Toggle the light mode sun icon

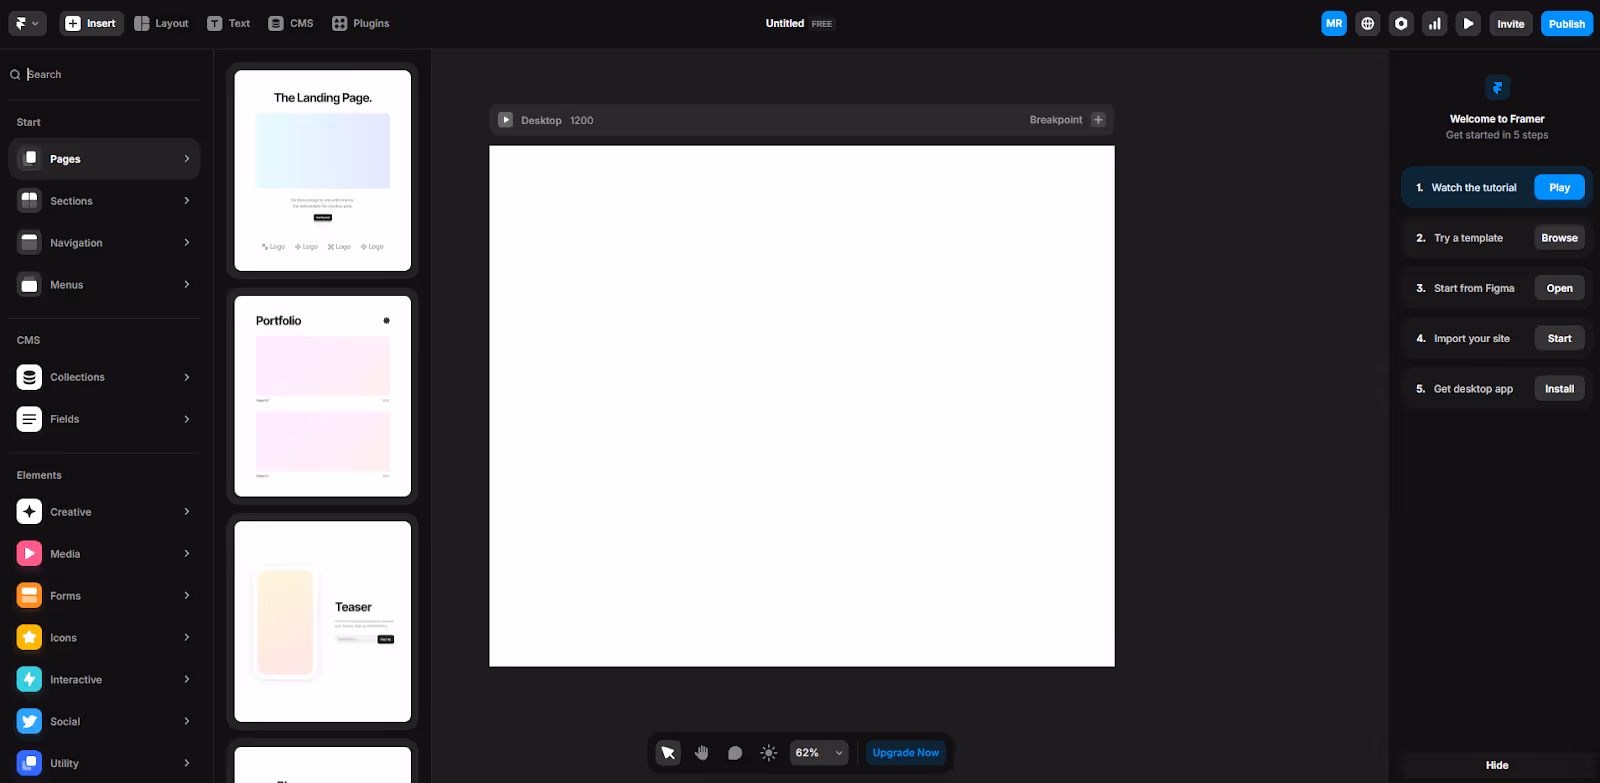[x=768, y=752]
